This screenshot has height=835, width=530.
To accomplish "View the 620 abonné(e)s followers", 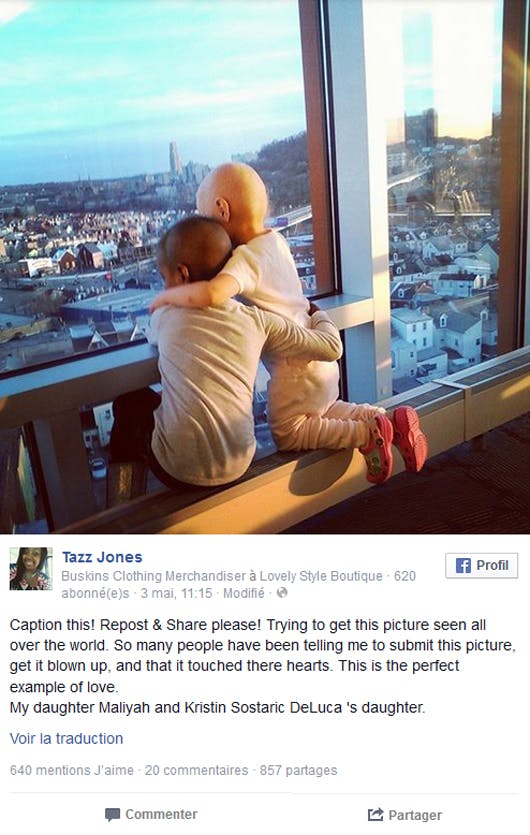I will [x=238, y=584].
